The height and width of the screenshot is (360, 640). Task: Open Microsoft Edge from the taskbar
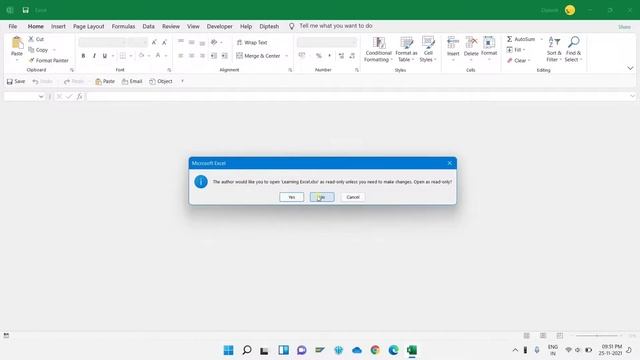[393, 350]
